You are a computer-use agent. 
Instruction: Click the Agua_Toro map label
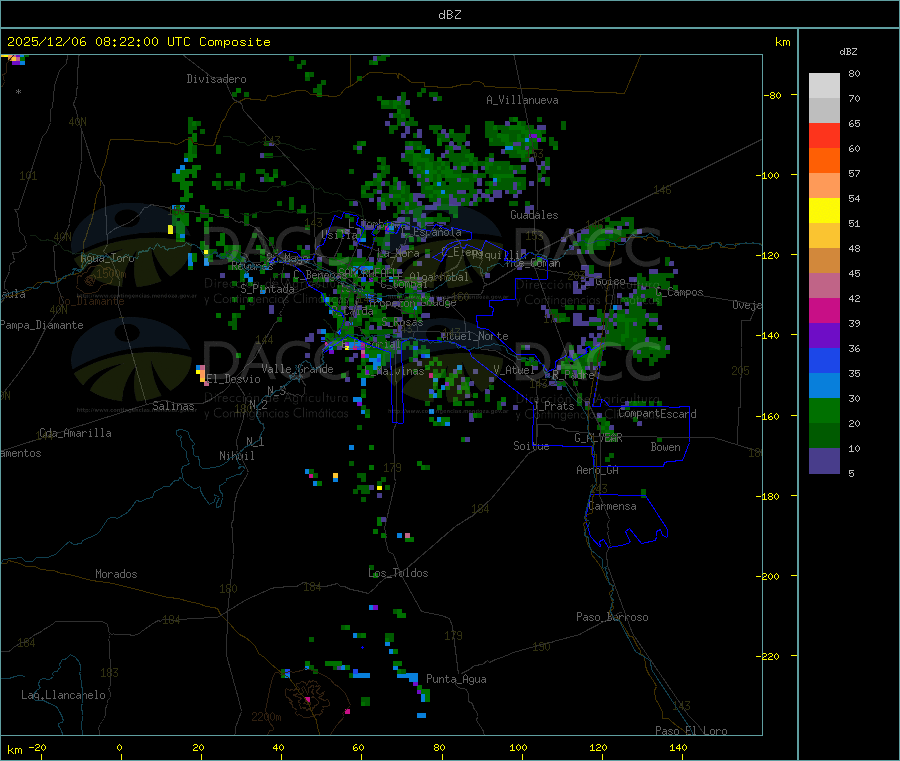(107, 258)
